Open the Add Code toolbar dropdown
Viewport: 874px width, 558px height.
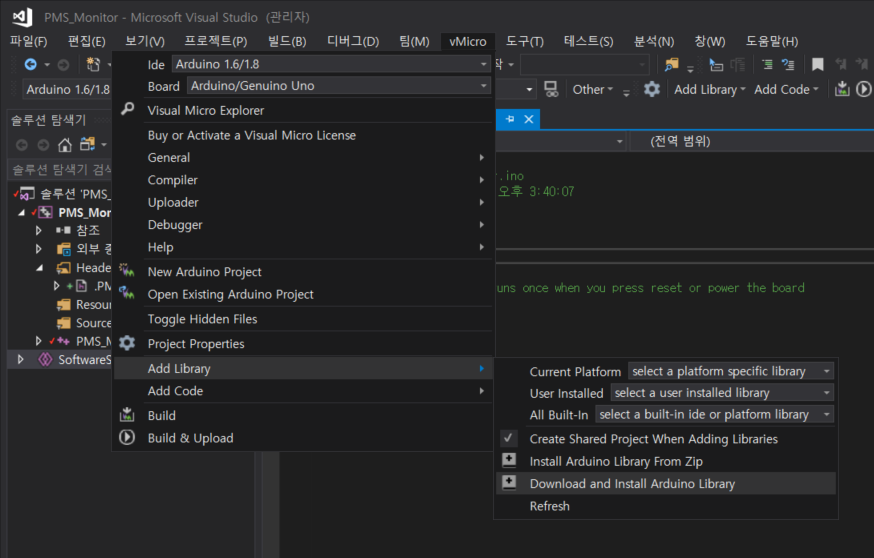tap(786, 89)
